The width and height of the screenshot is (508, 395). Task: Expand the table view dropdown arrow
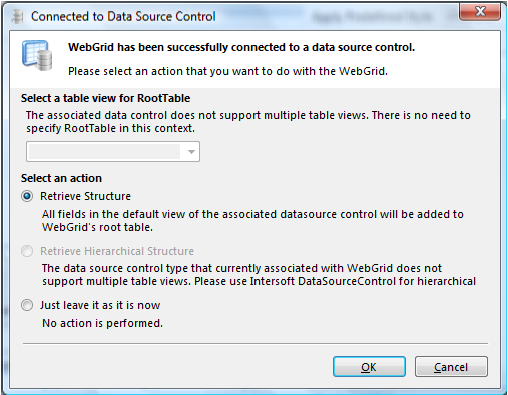click(191, 152)
